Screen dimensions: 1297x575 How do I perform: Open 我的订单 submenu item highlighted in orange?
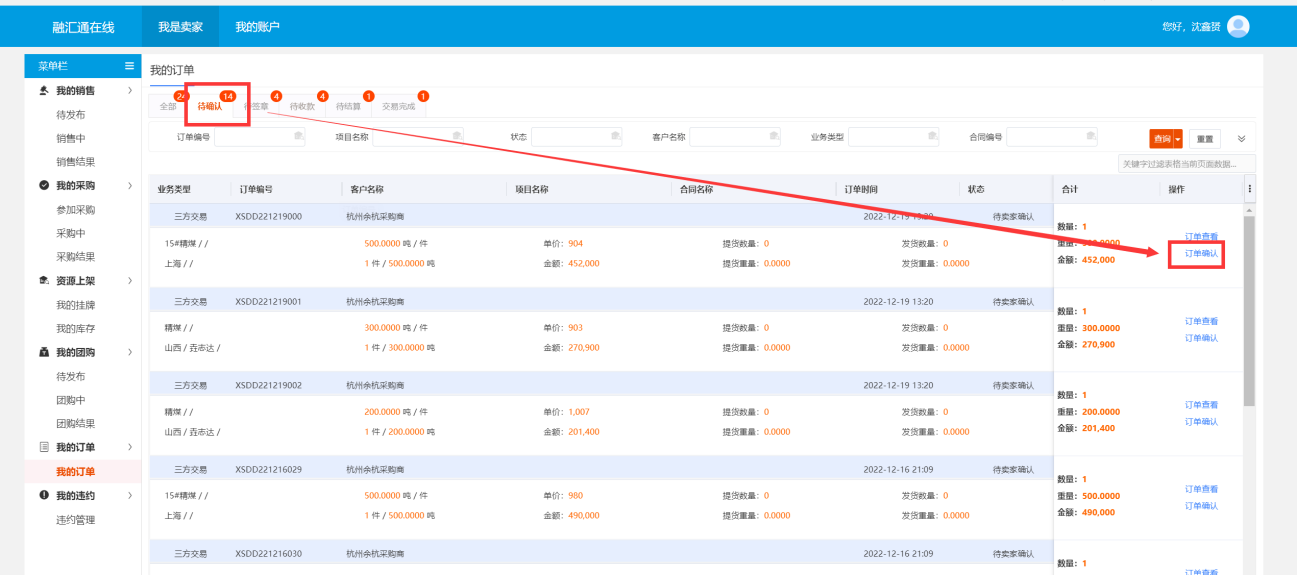point(76,472)
